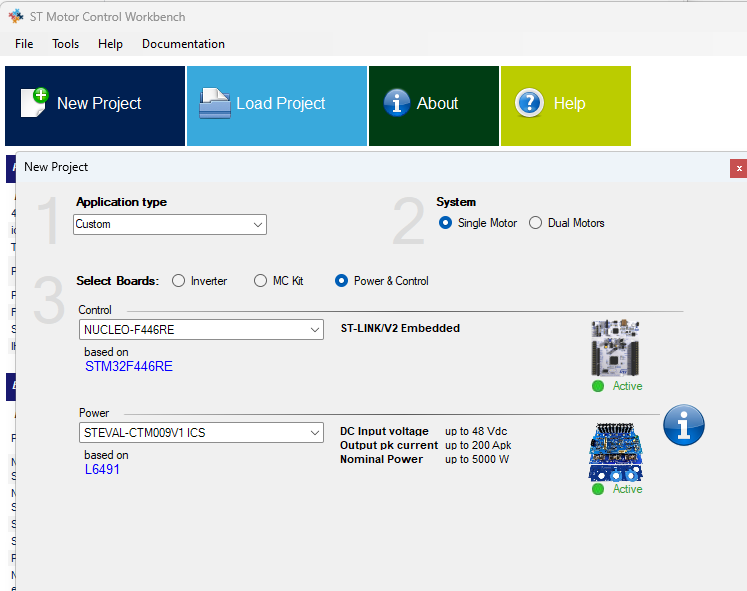Click the Help tile label
This screenshot has height=591, width=747.
click(x=569, y=103)
